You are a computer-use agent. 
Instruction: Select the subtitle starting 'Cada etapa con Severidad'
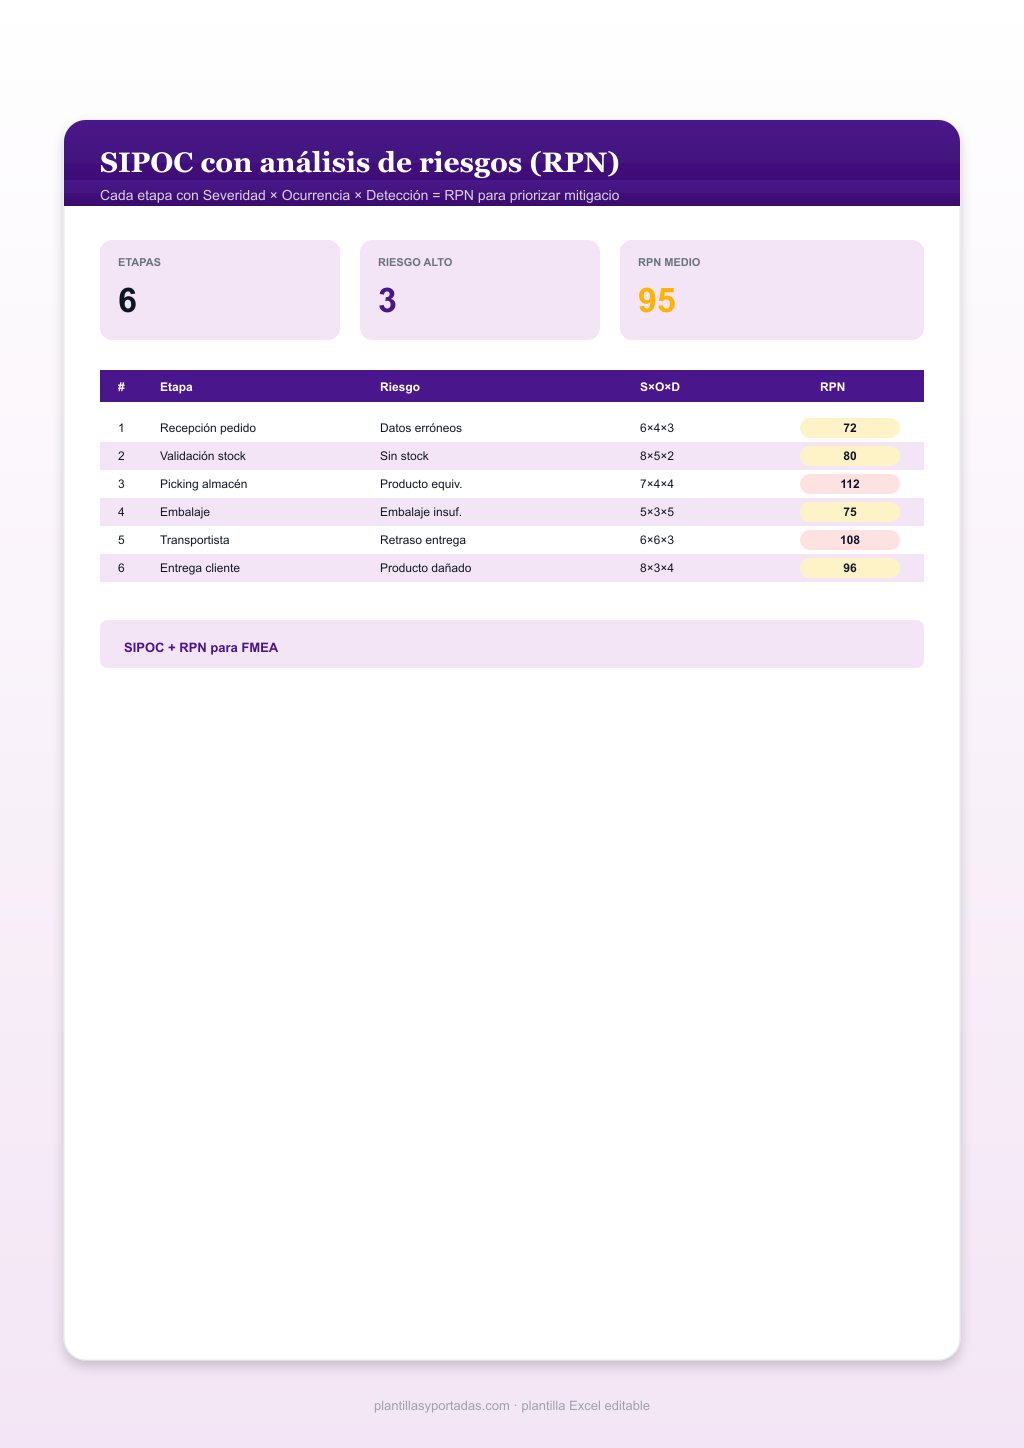(360, 195)
